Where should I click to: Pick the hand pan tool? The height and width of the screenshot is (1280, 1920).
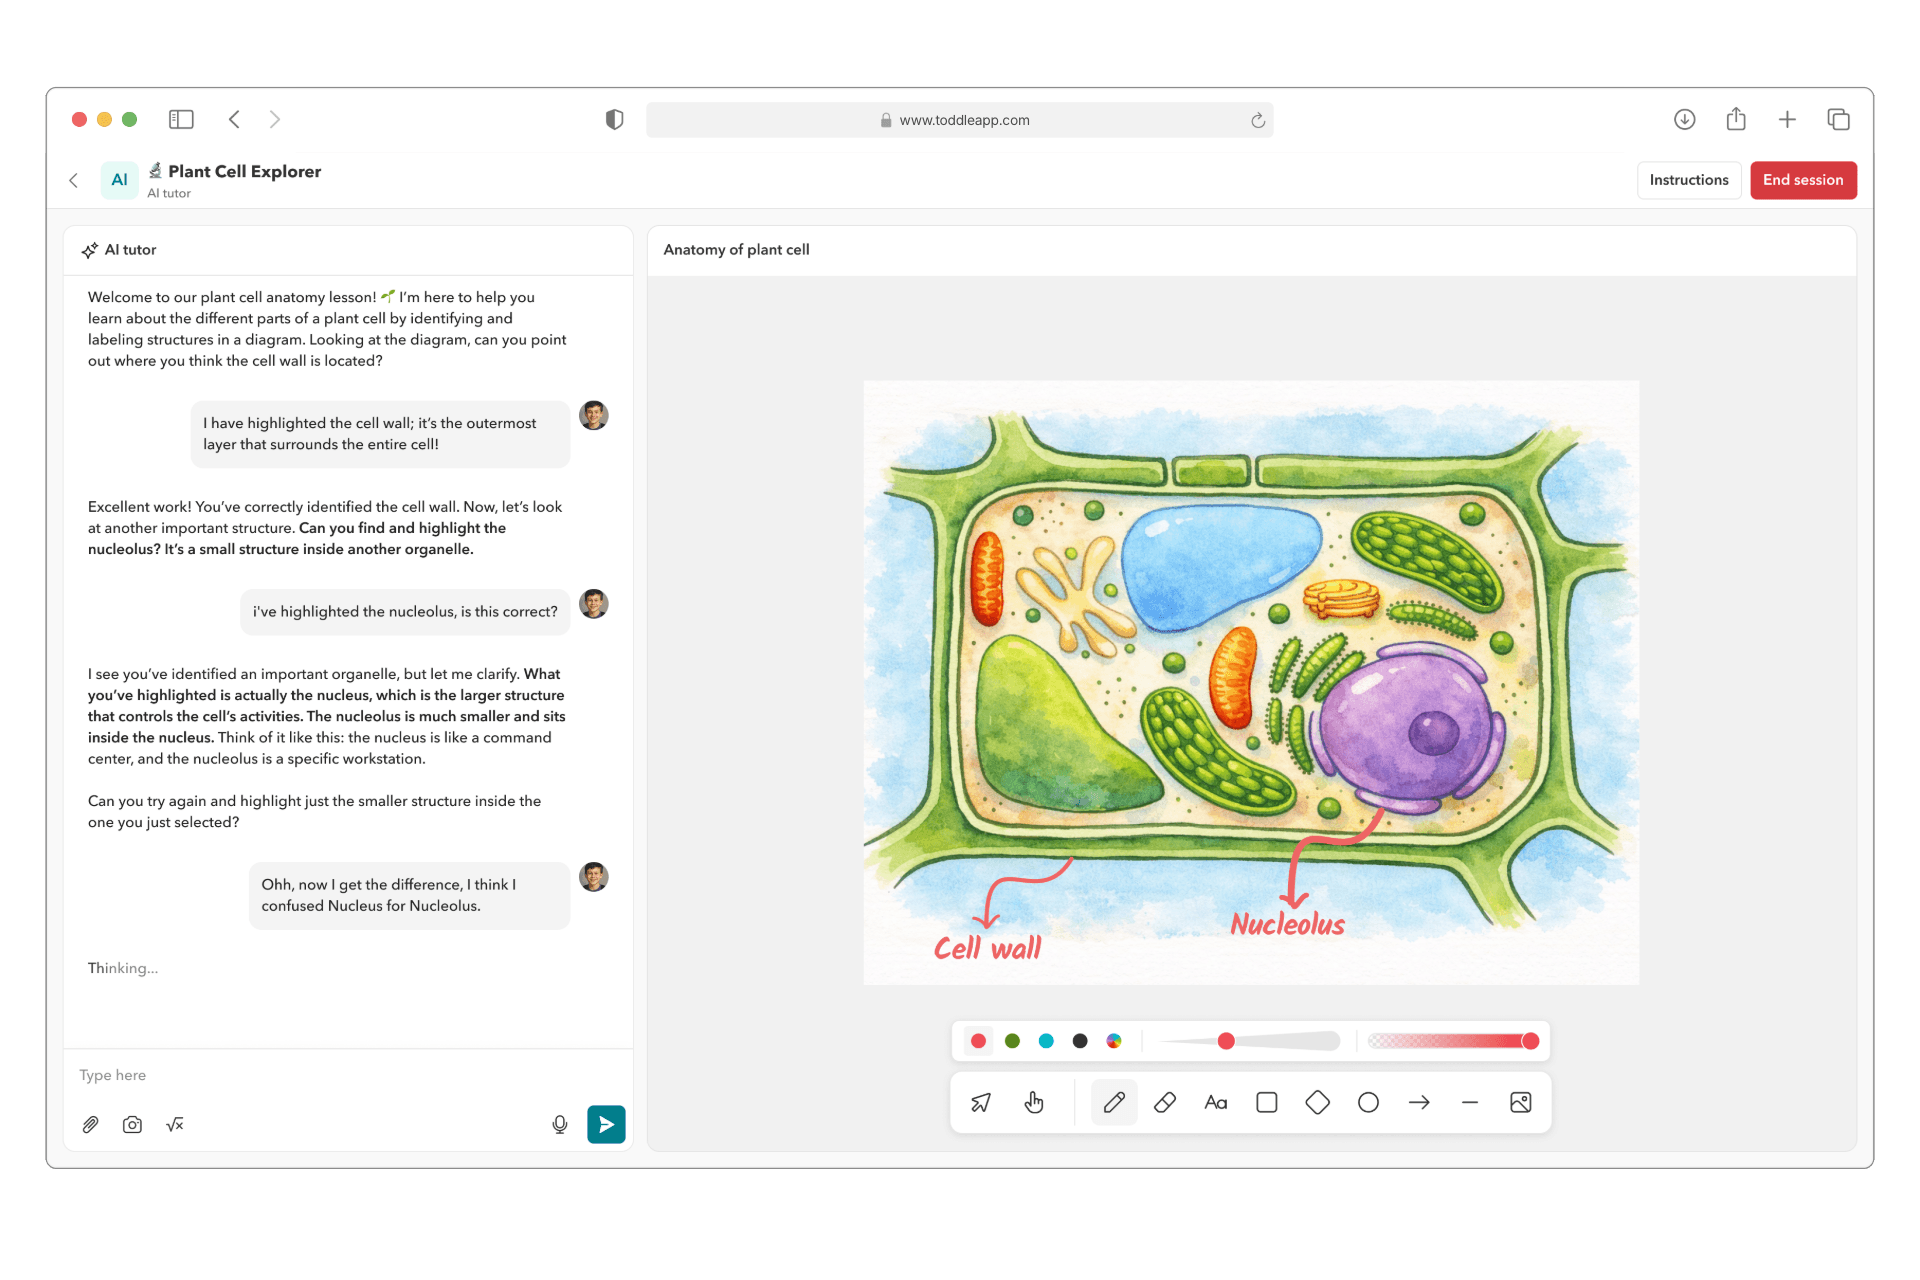[x=1034, y=1102]
